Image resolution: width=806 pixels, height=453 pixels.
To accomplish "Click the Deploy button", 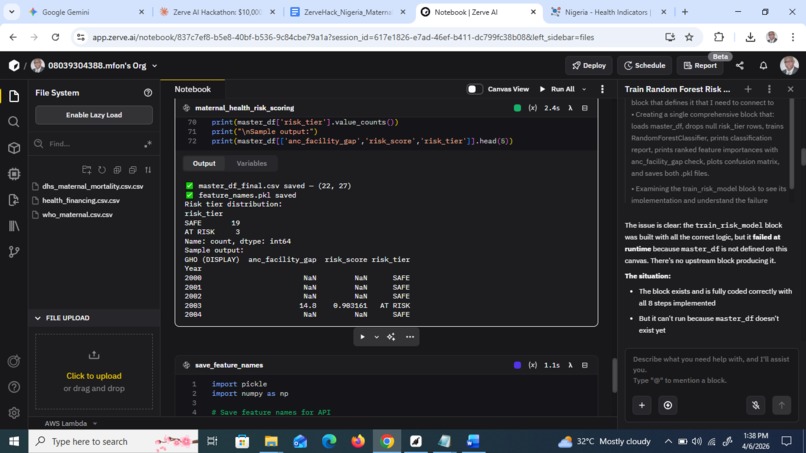I will tap(589, 66).
